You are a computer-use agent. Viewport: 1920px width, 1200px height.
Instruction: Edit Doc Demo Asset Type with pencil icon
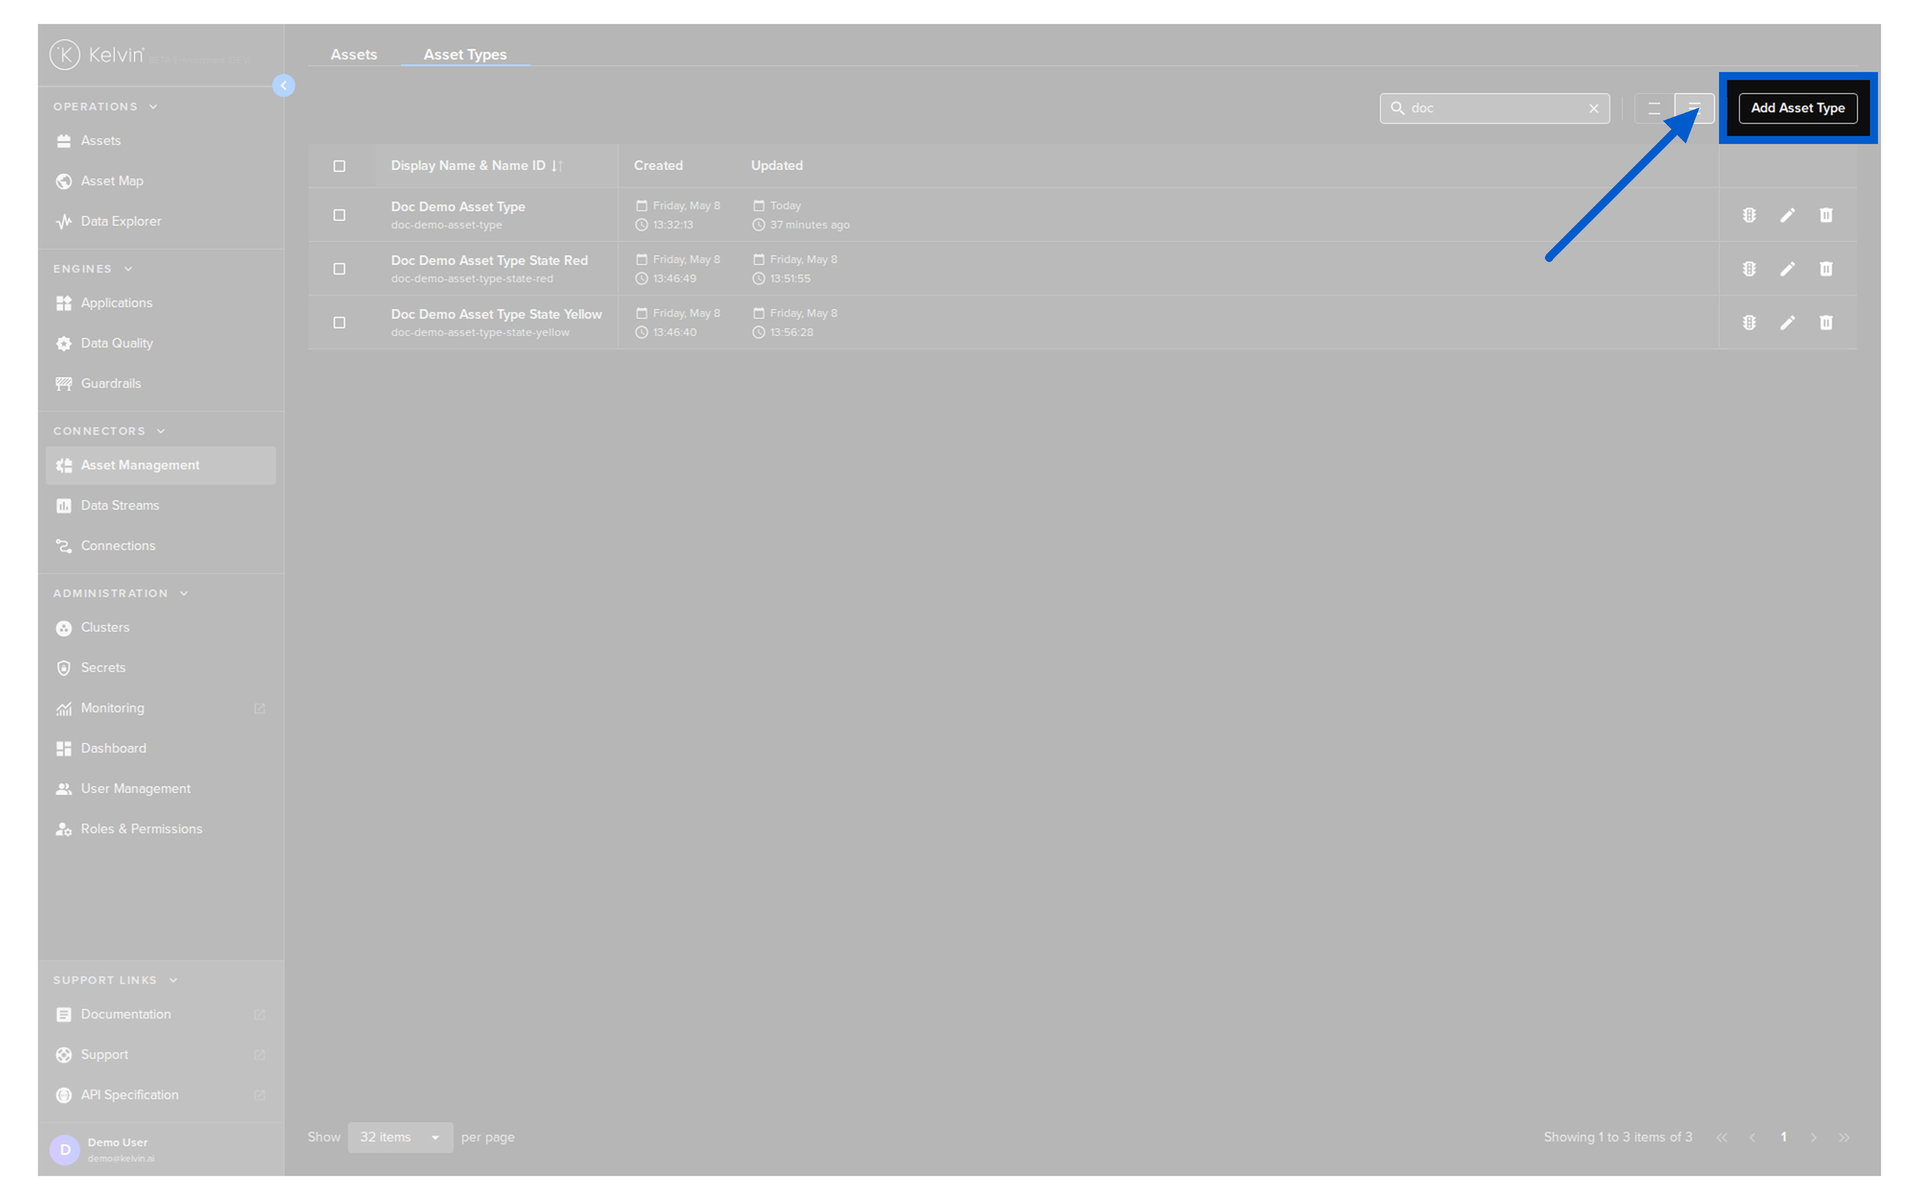coord(1787,215)
